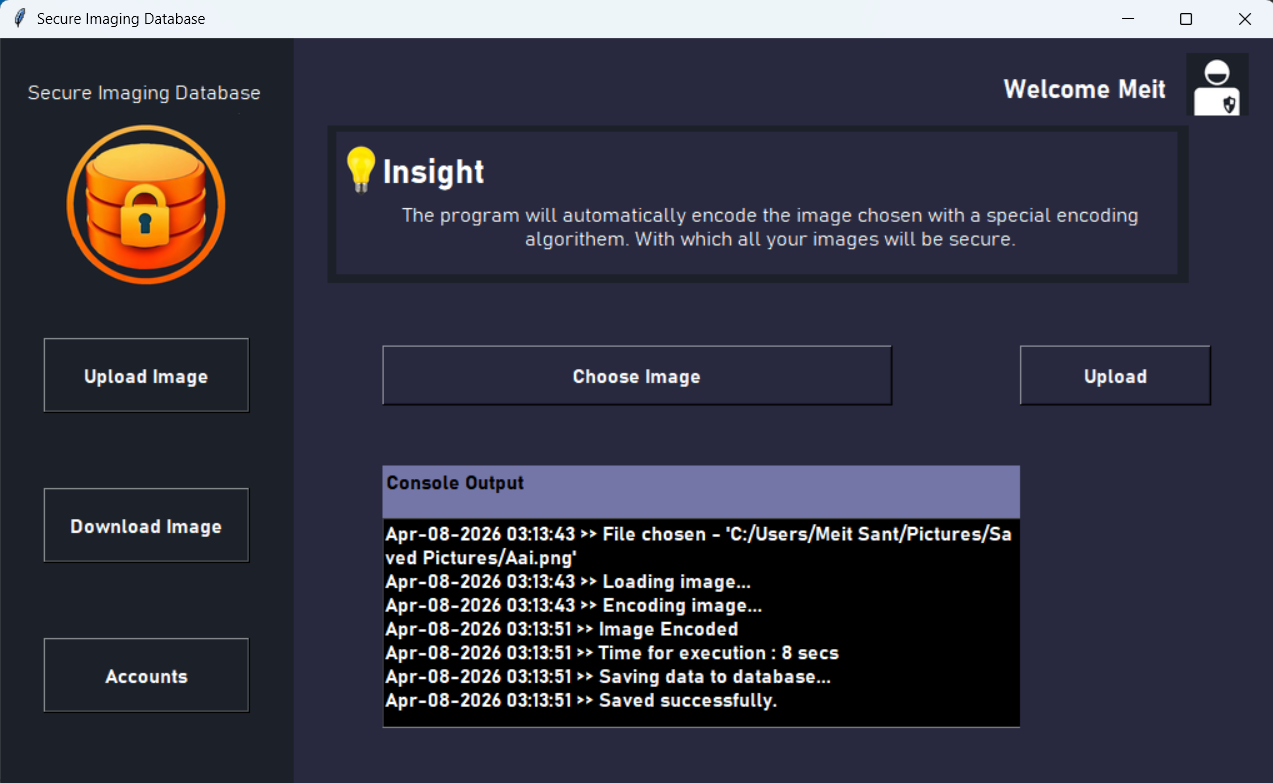This screenshot has width=1273, height=783.
Task: Click the window title in title bar
Action: (121, 19)
